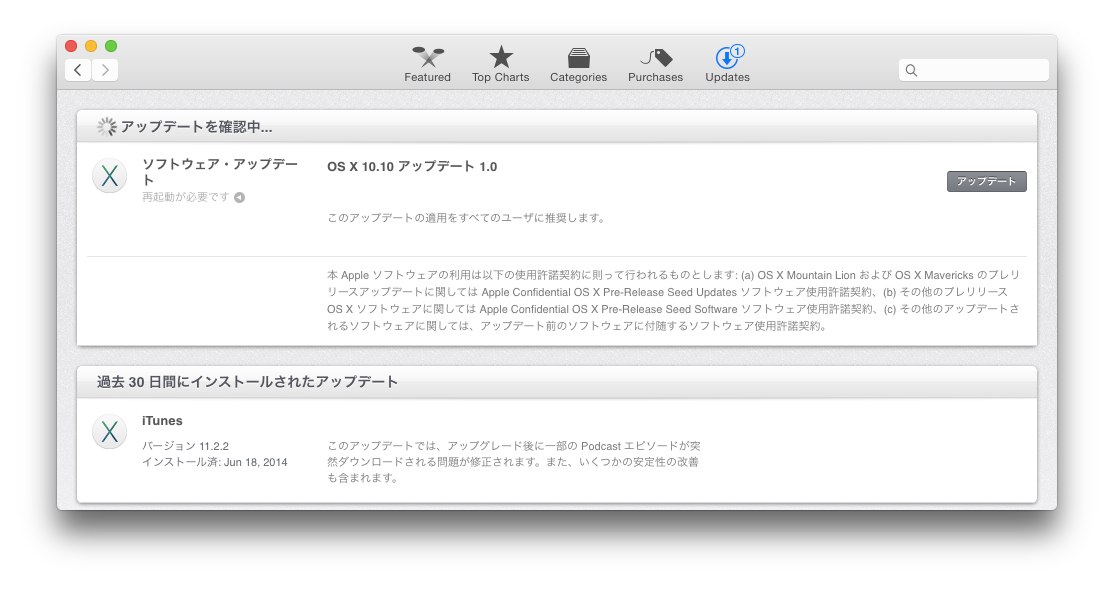Click the forward navigation arrow
1114x589 pixels.
(105, 70)
